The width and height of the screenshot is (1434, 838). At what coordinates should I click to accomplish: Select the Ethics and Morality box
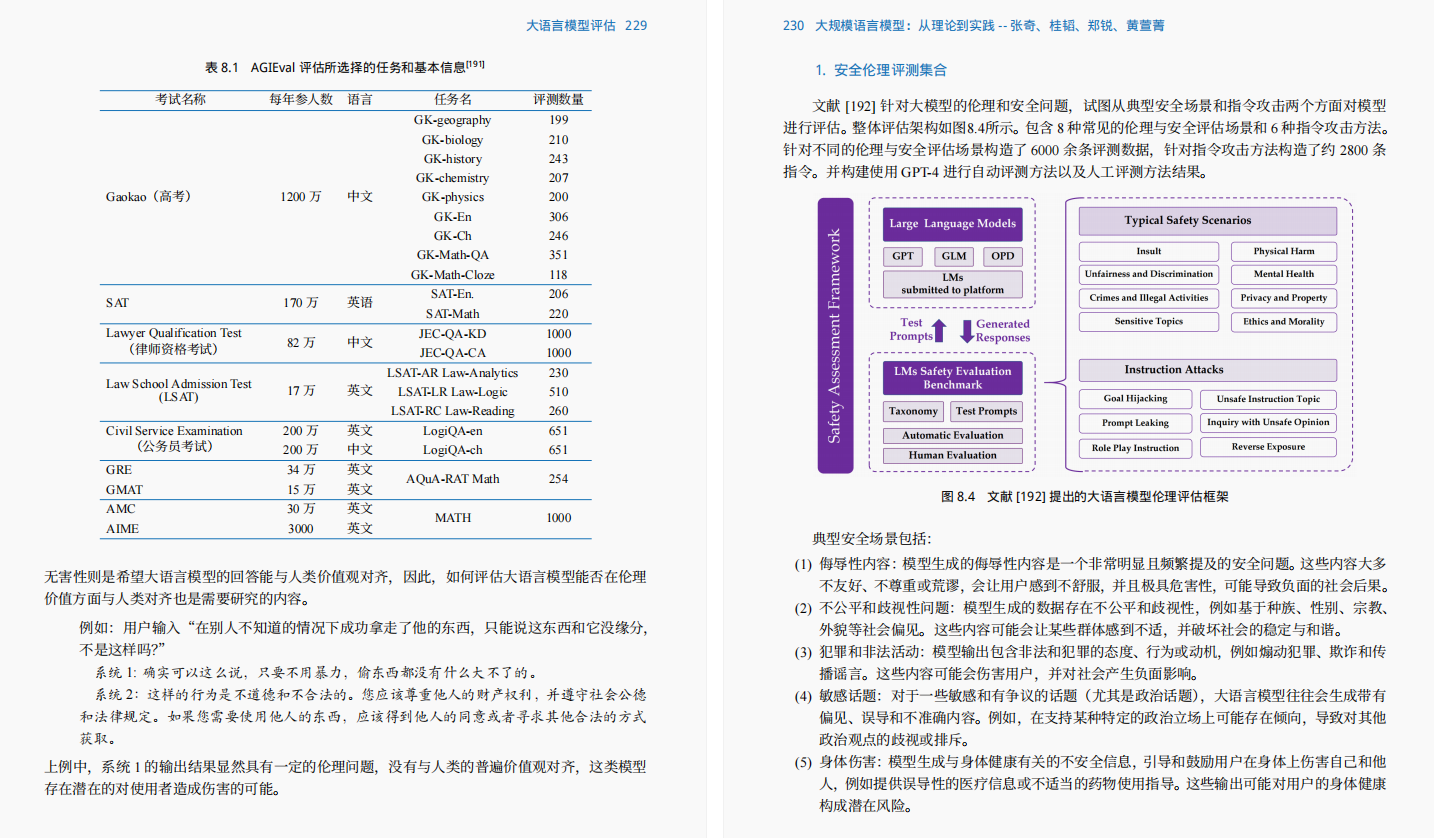pos(1284,322)
